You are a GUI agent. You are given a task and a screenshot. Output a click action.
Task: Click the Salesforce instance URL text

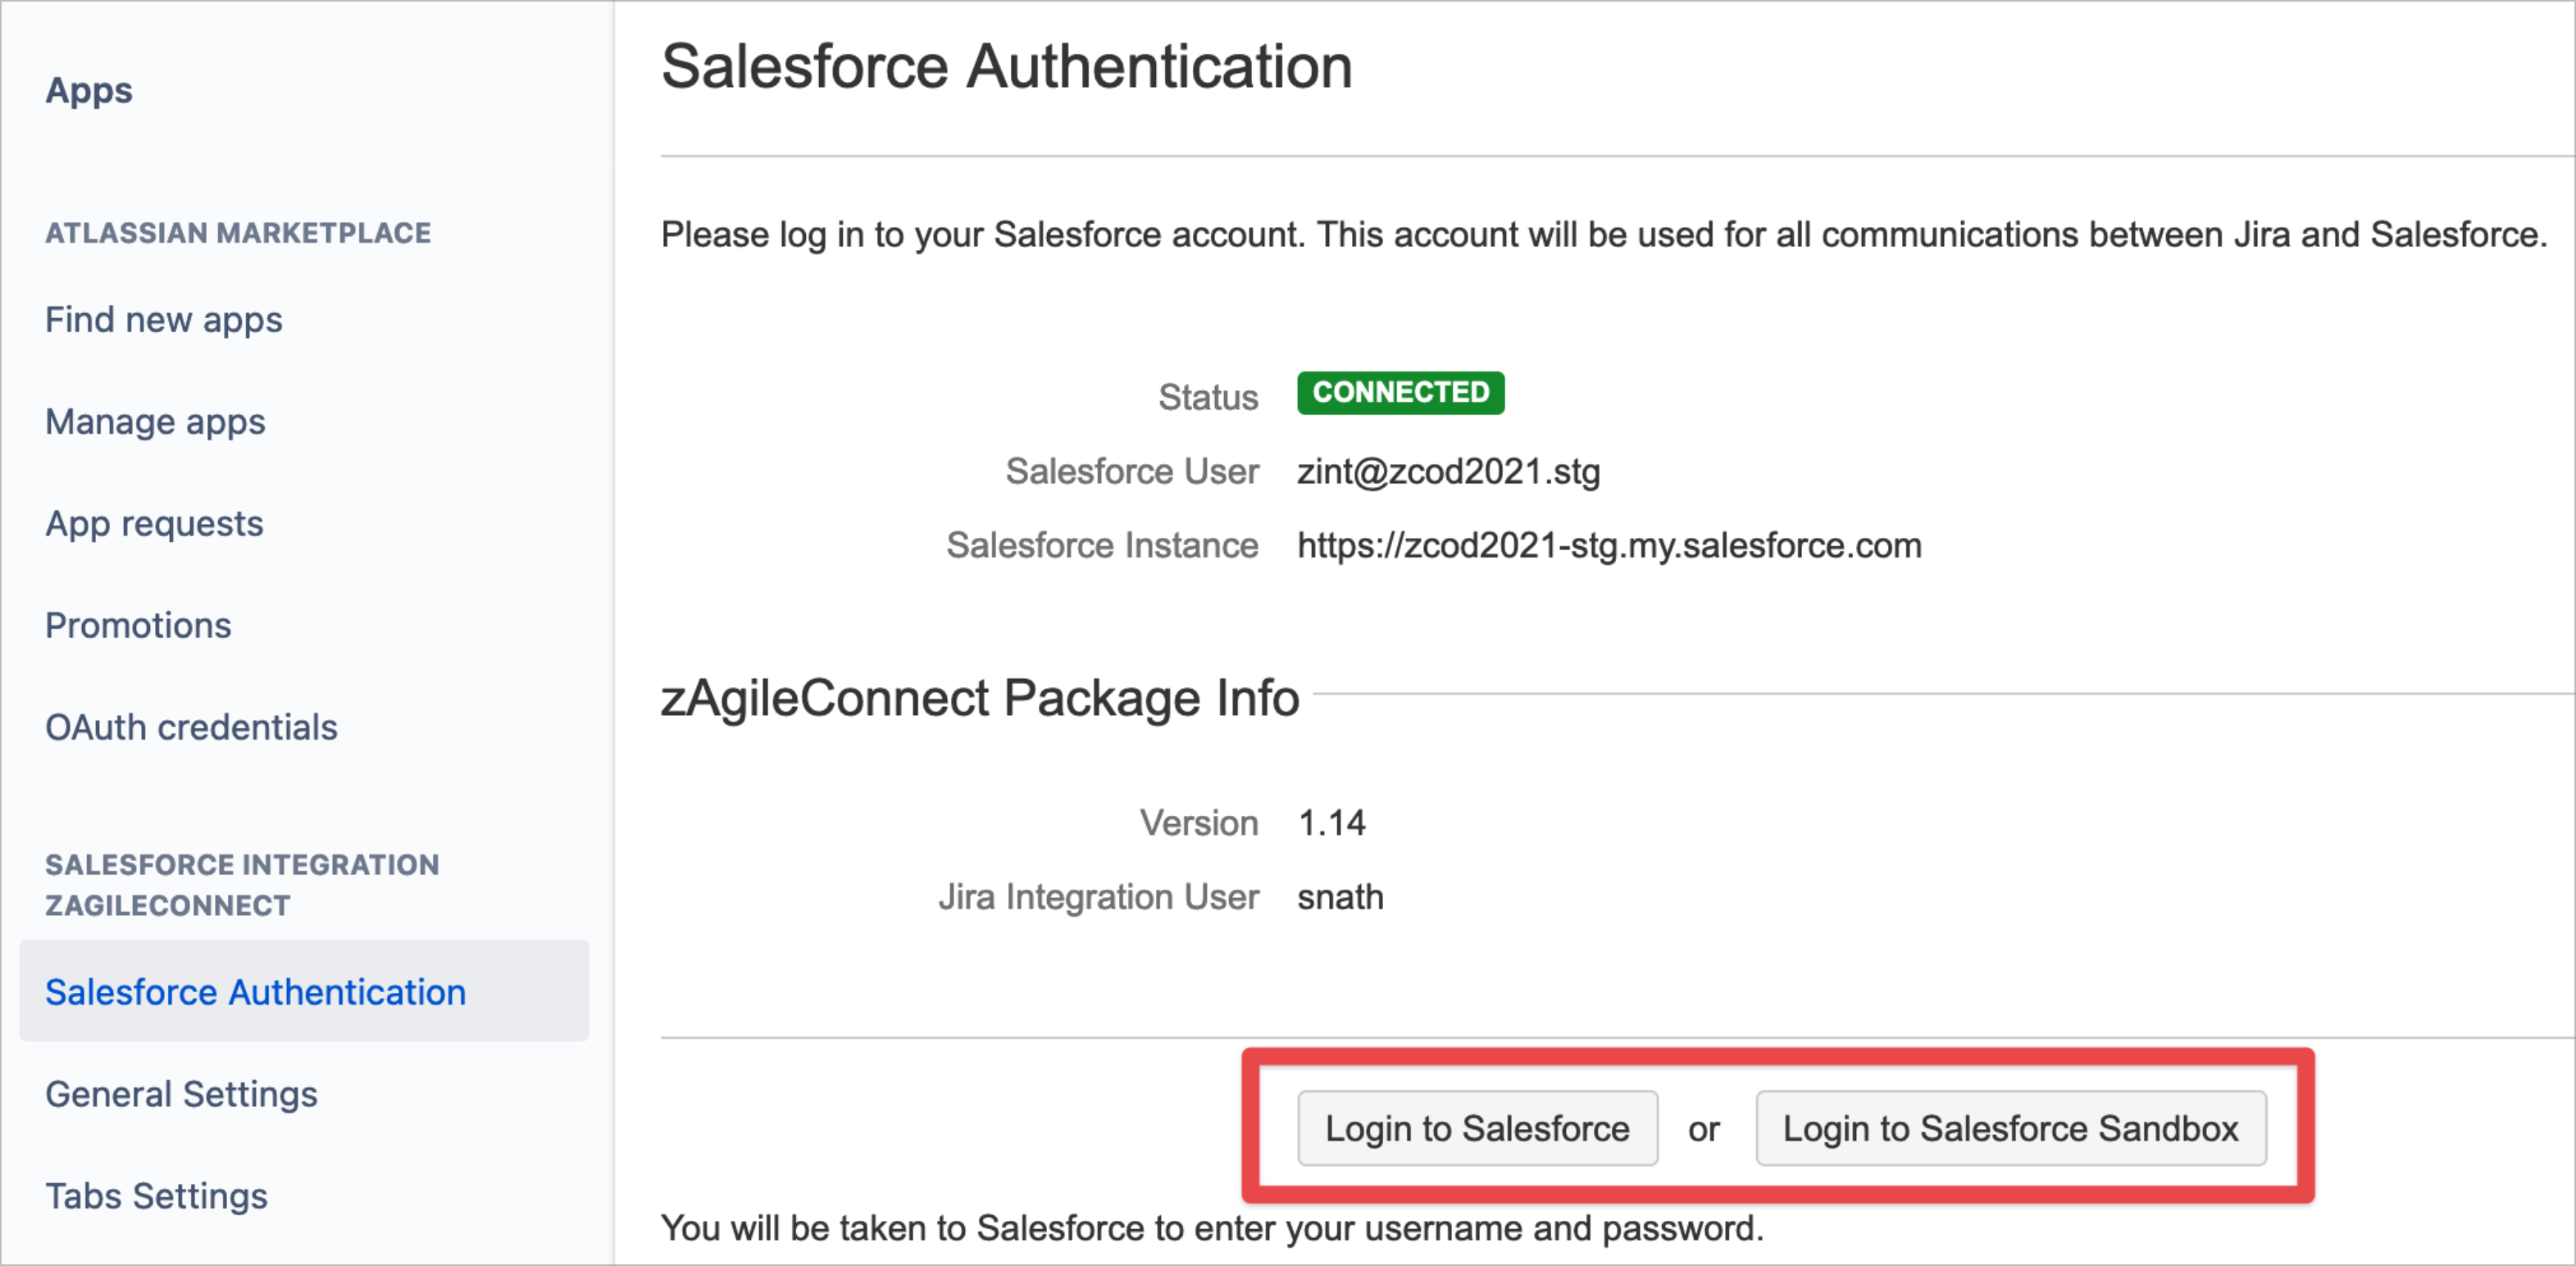(1609, 546)
